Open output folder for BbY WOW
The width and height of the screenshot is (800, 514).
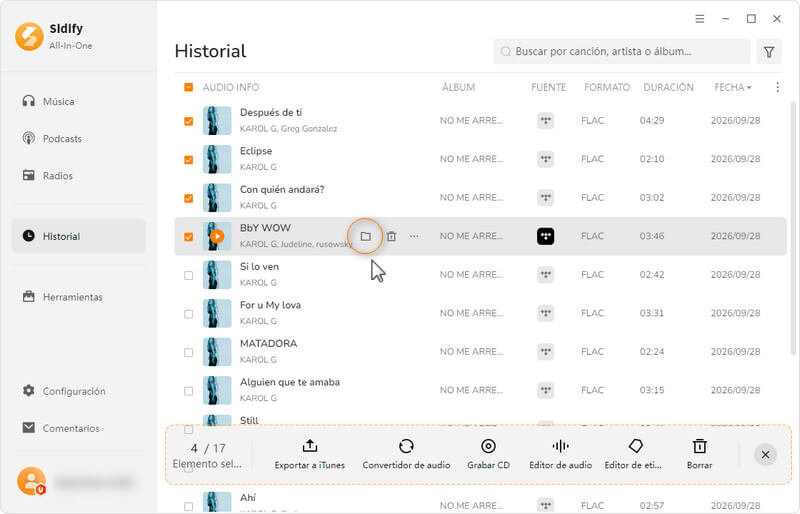coord(365,236)
